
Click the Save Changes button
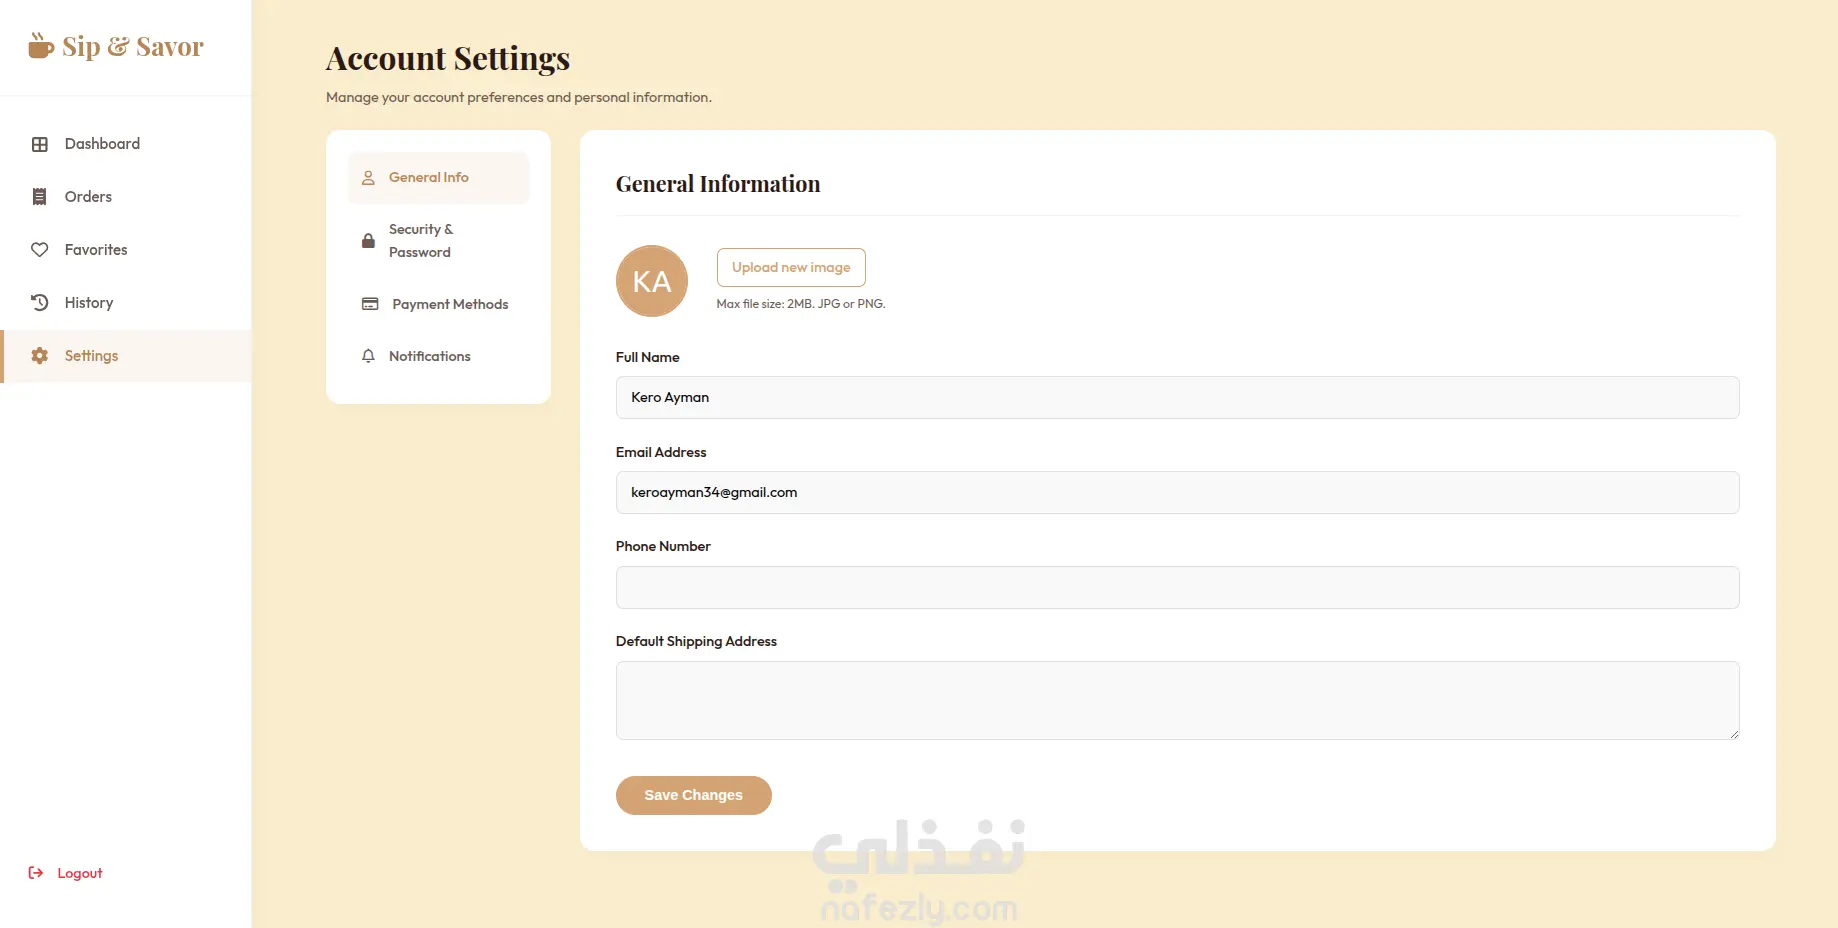click(x=693, y=795)
